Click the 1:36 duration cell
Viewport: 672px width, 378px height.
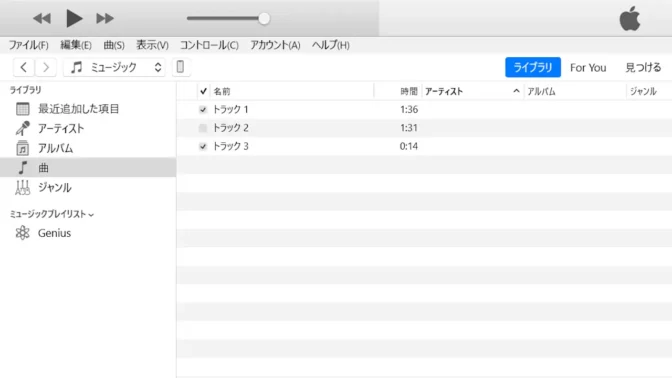pos(409,110)
